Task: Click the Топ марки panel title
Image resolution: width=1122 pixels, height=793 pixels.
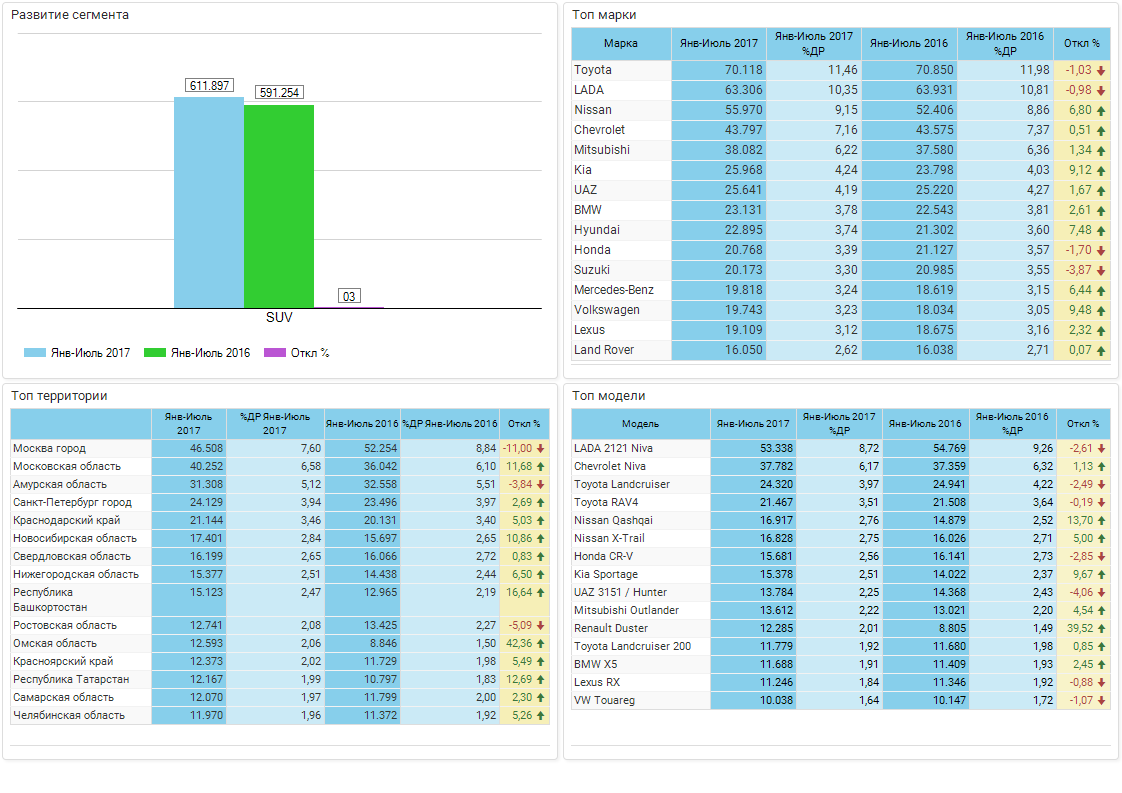Action: coord(604,15)
